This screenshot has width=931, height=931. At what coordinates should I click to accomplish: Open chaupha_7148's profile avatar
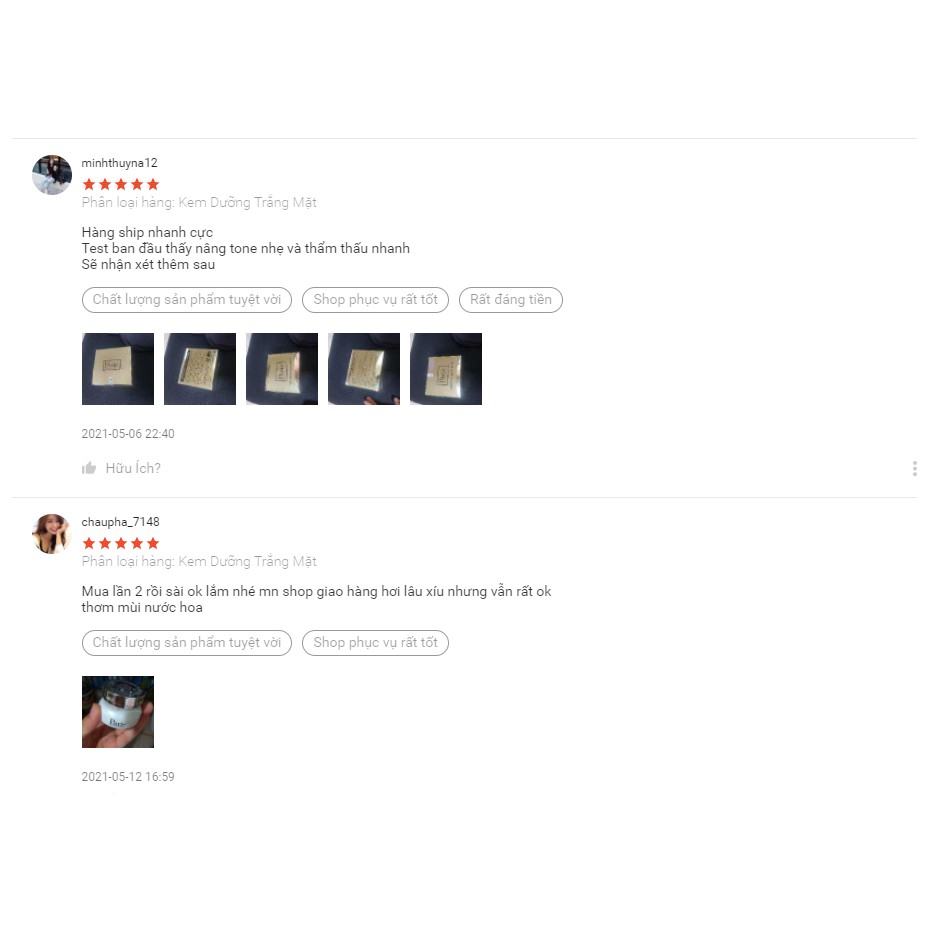(52, 534)
